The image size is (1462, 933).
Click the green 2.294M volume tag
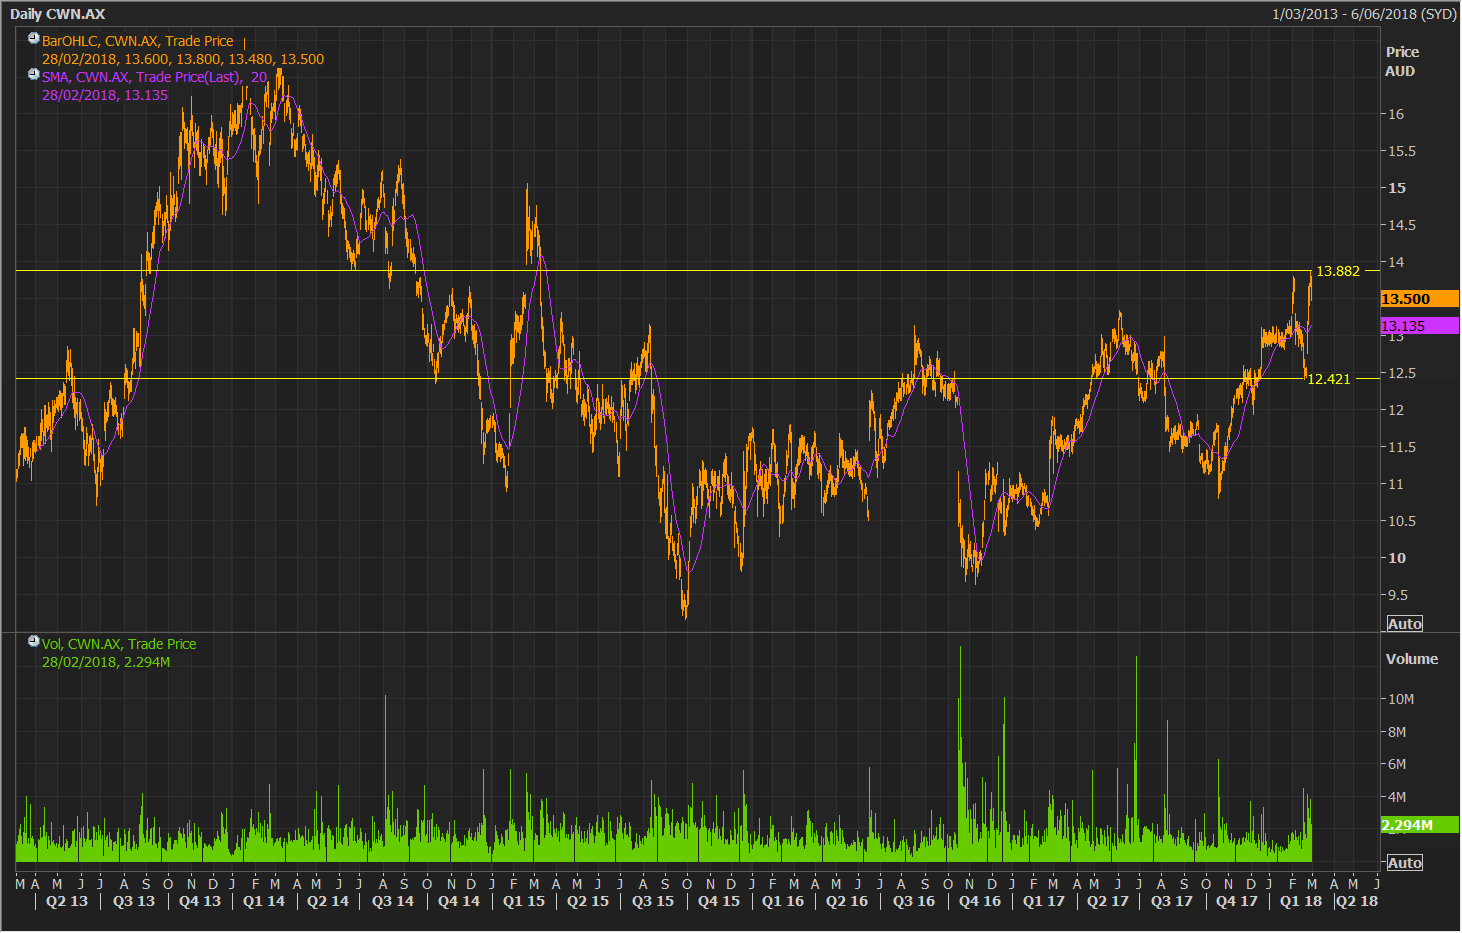point(1419,825)
